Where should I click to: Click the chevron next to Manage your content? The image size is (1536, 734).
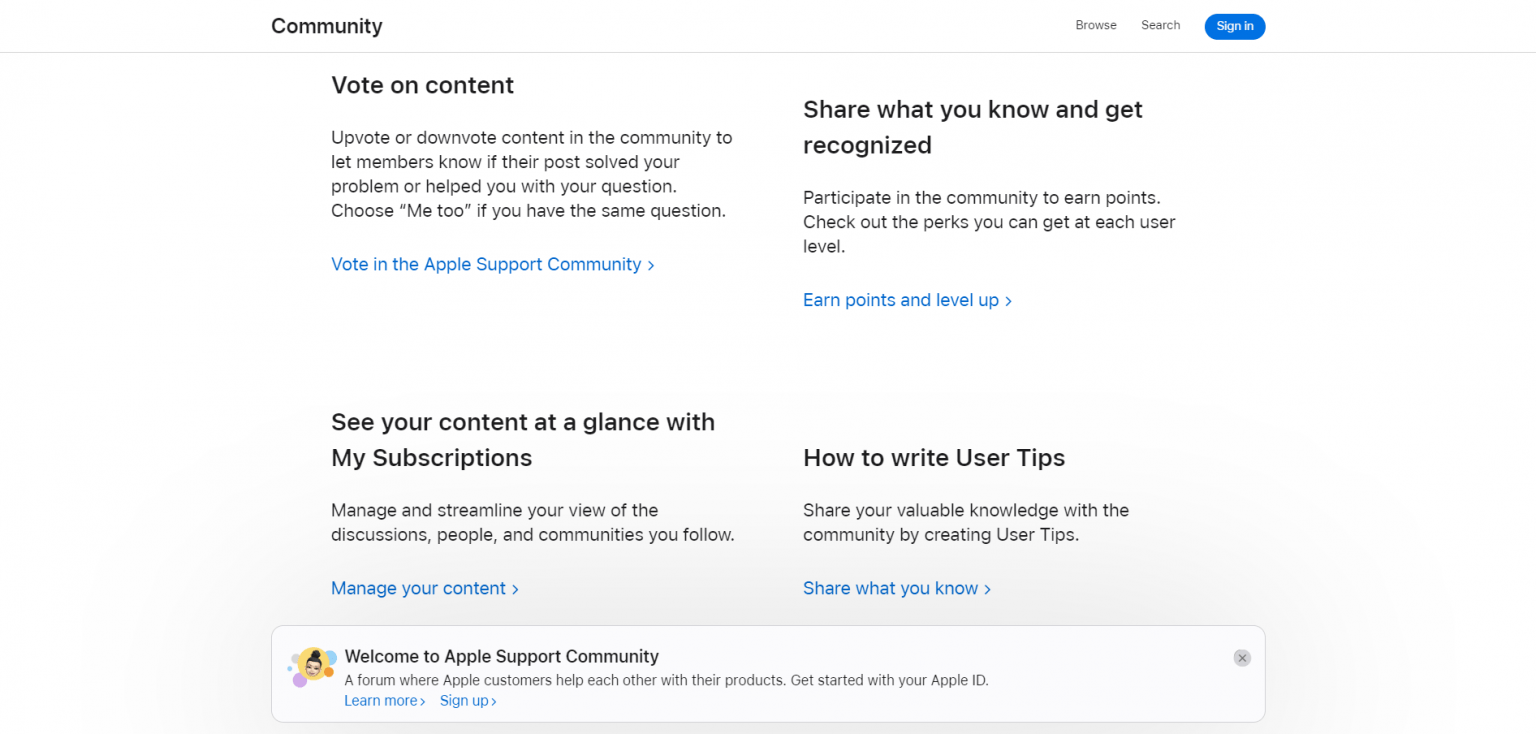click(515, 588)
